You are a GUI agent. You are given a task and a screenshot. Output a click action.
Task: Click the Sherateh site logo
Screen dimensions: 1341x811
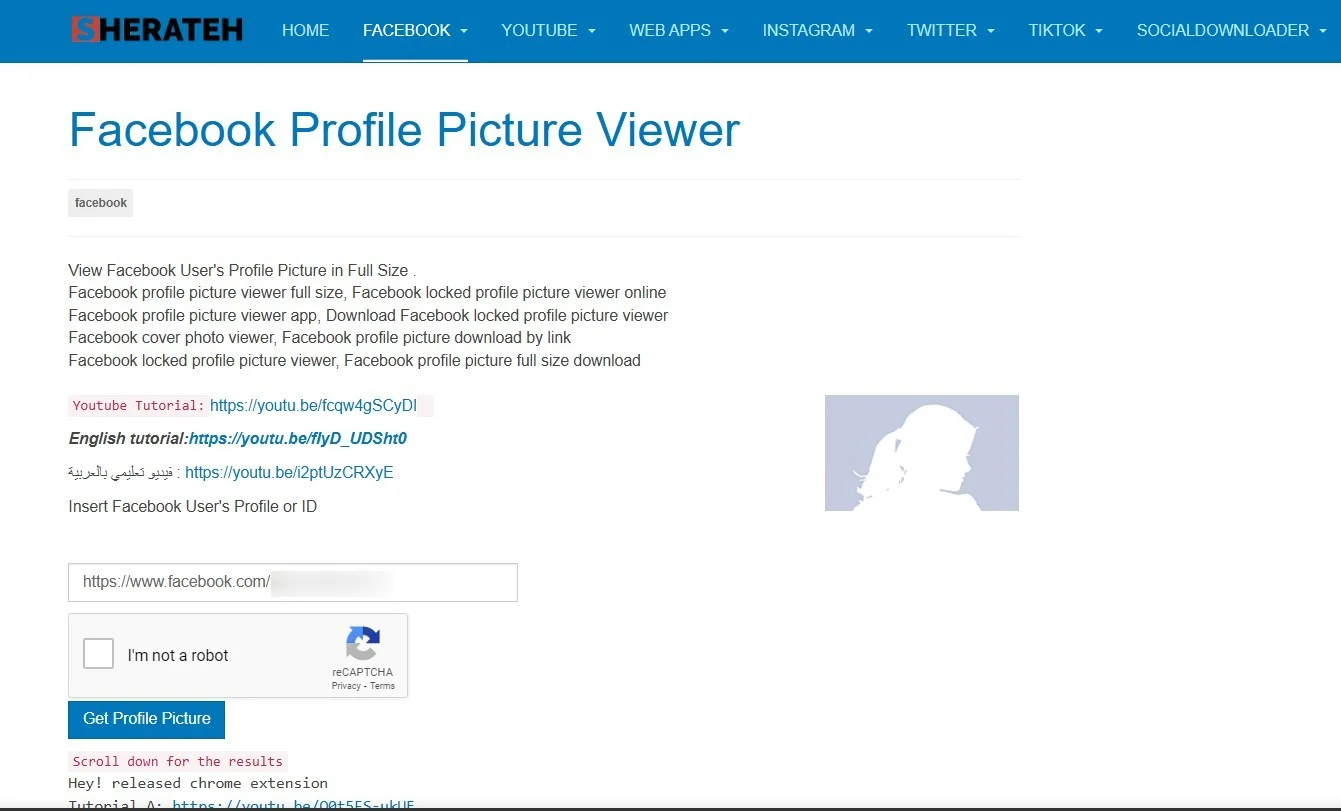157,30
